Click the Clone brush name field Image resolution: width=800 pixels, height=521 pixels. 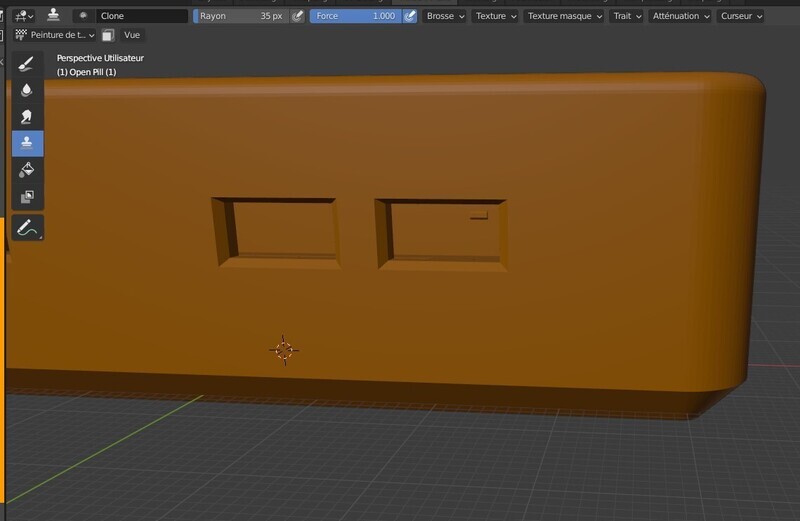tap(142, 16)
